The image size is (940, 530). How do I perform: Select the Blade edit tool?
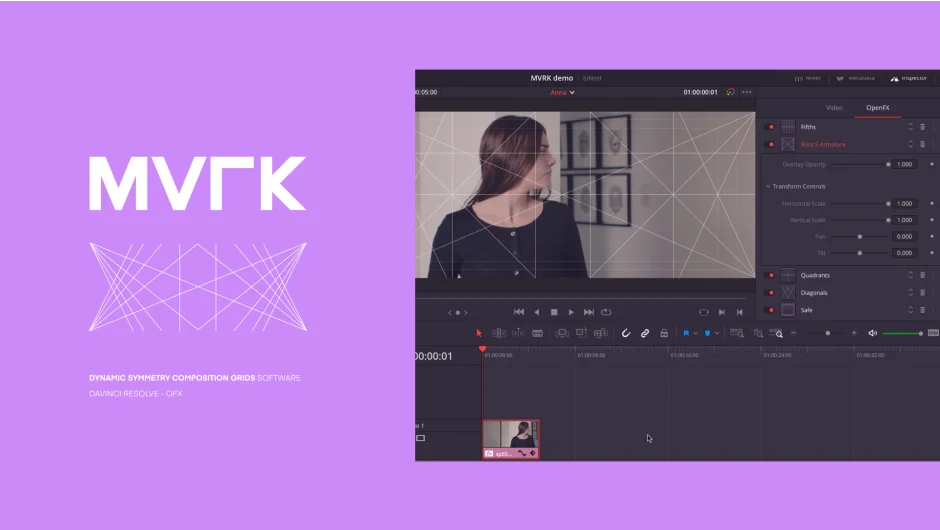click(538, 333)
